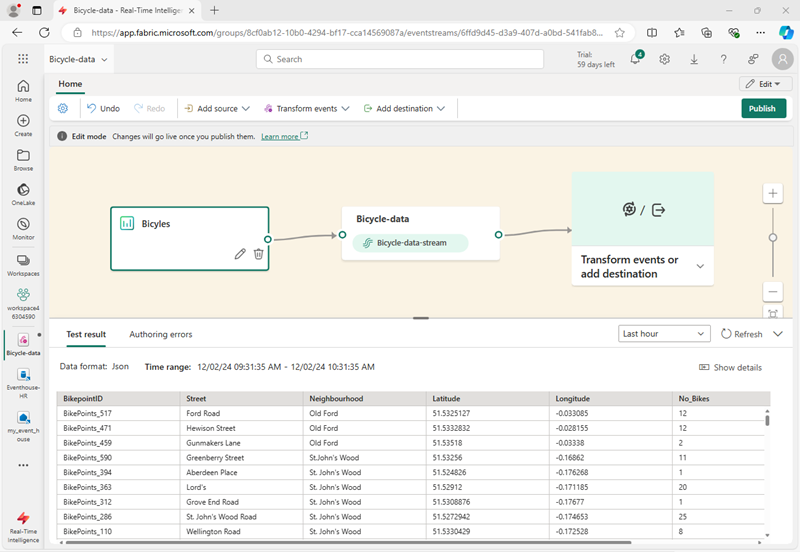800x552 pixels.
Task: Fit canvas to view icon
Action: coord(772,313)
